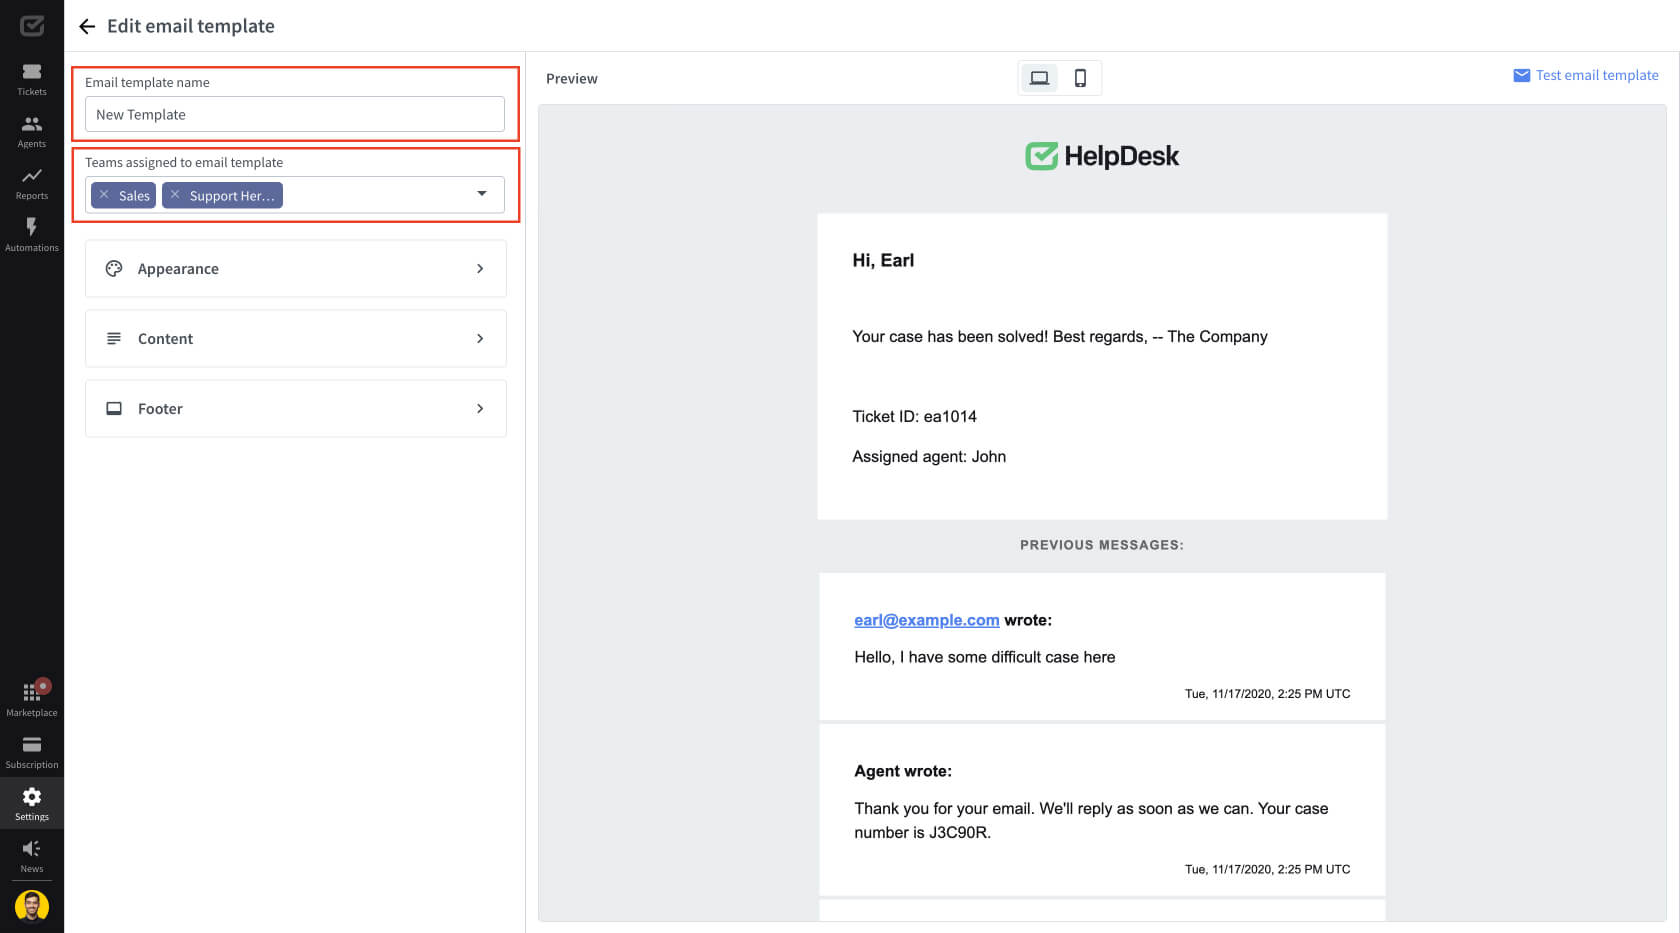
Task: Expand the Content section
Action: [296, 338]
